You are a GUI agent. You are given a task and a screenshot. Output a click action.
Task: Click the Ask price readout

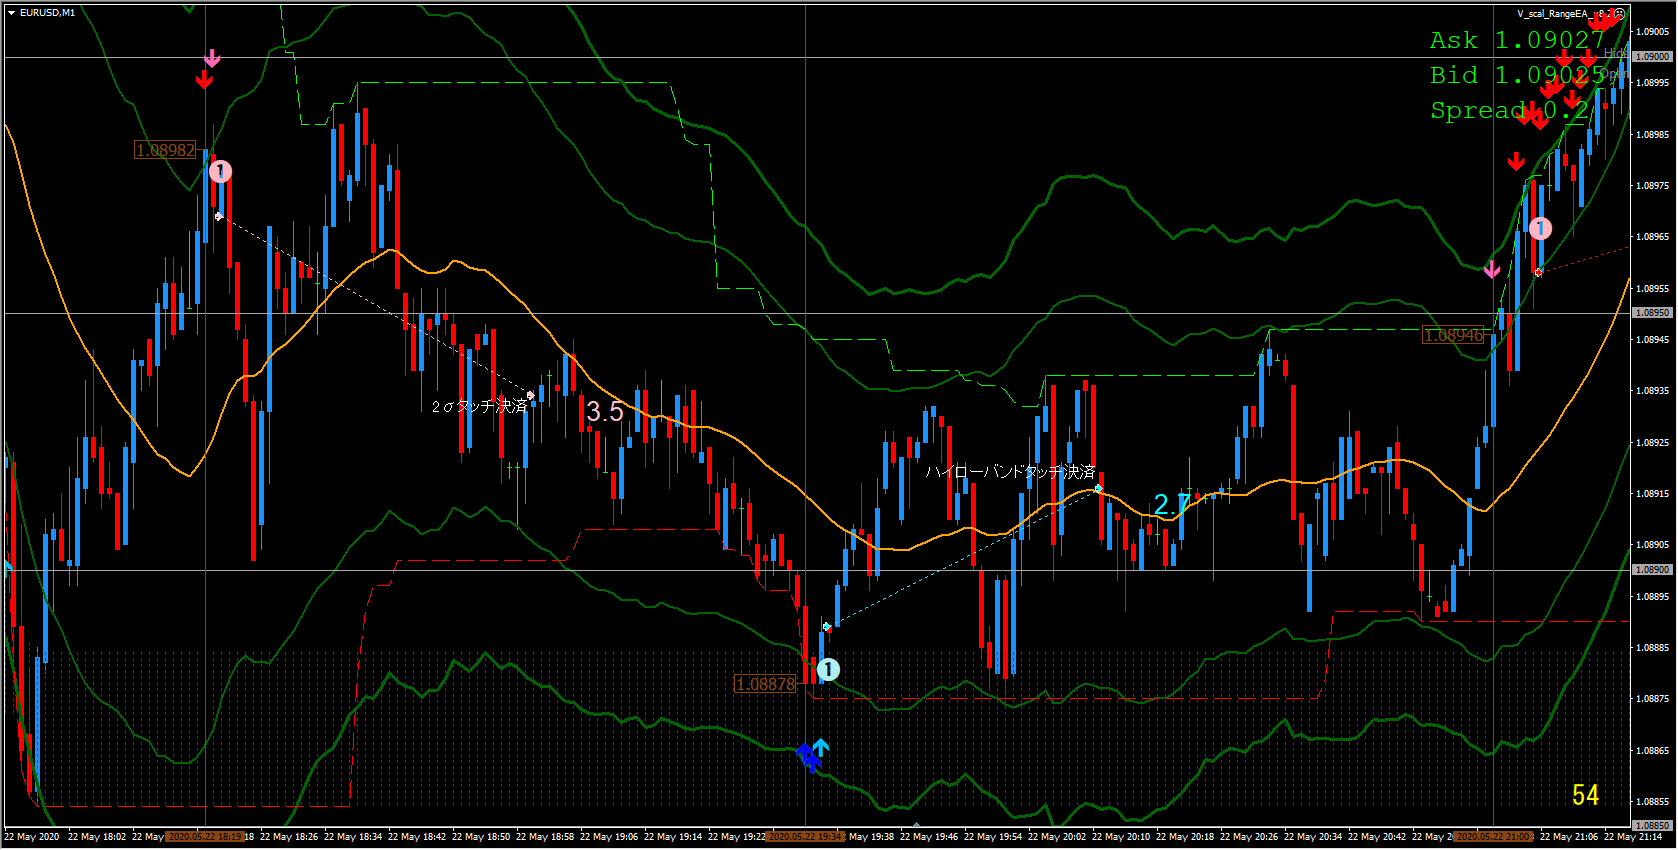(x=1517, y=40)
